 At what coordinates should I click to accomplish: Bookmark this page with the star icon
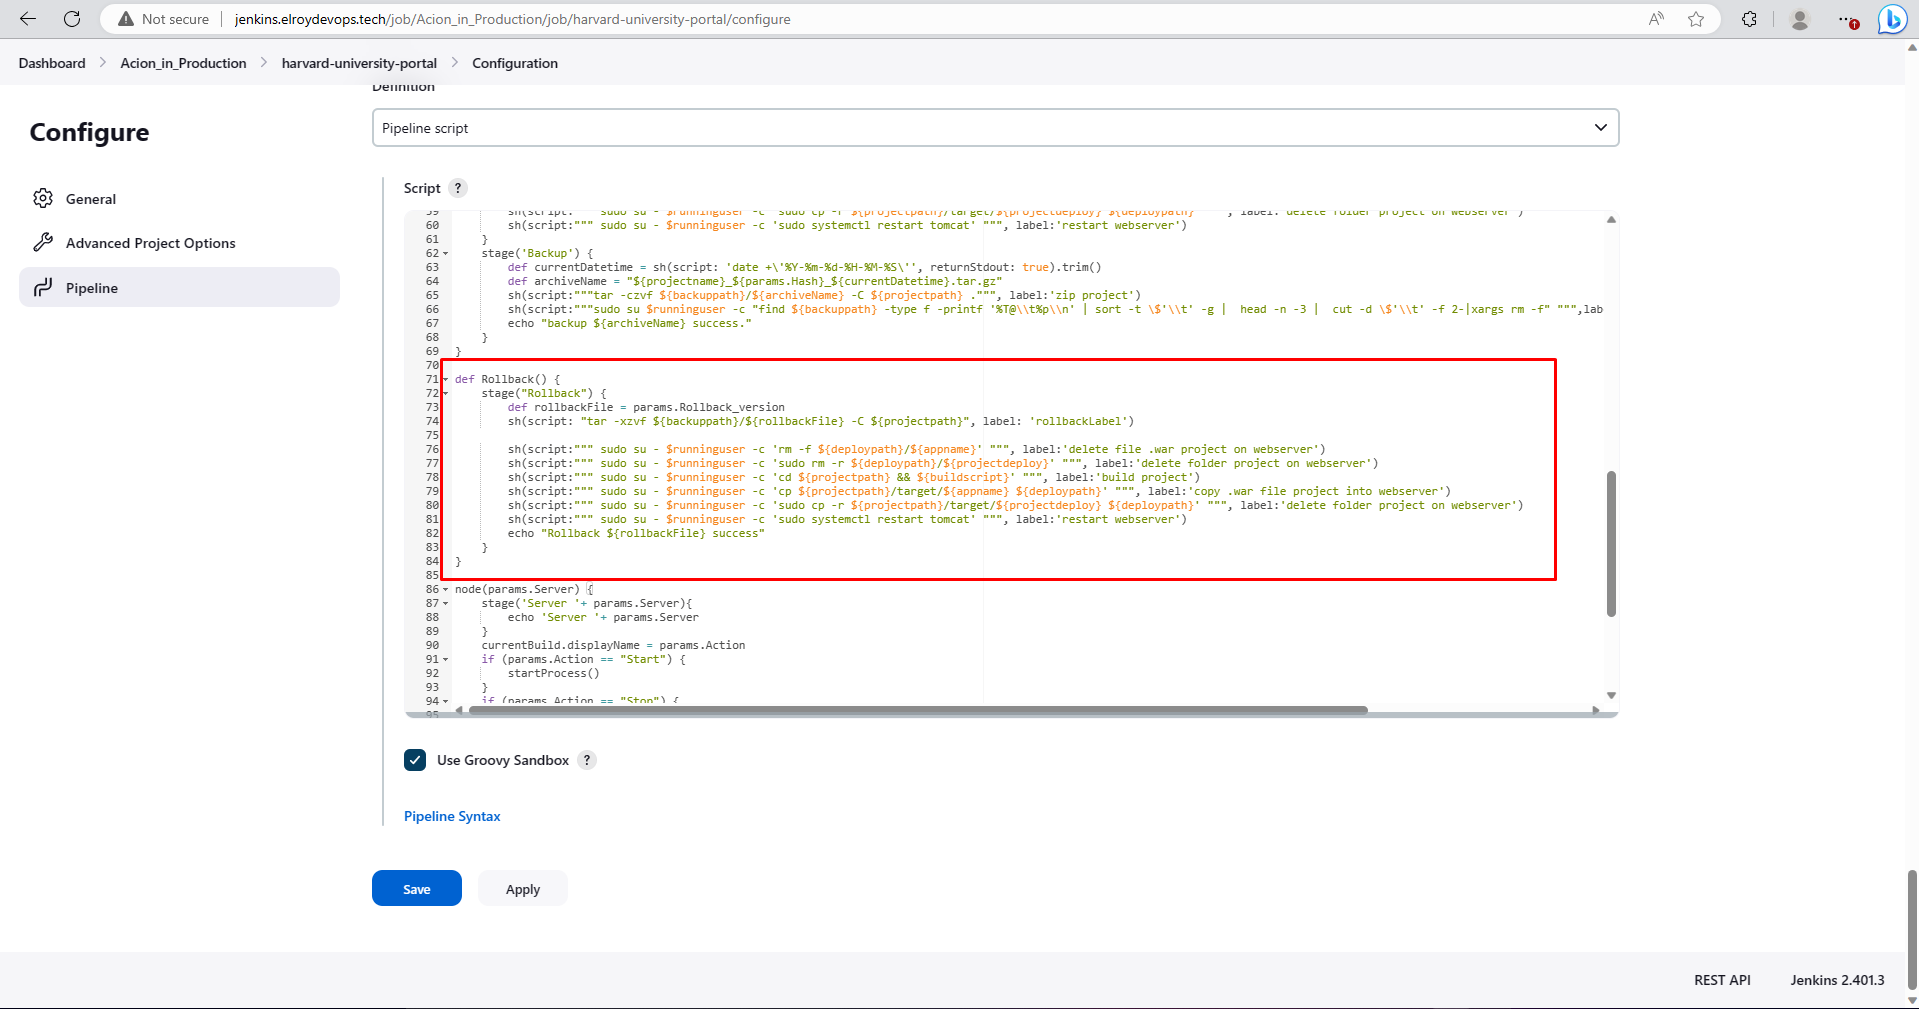coord(1696,19)
